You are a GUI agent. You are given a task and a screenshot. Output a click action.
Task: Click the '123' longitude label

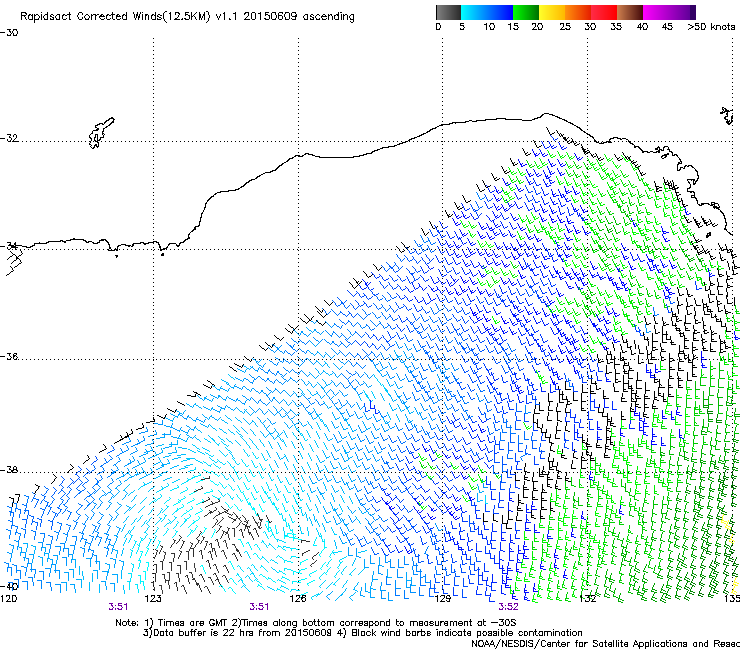tap(153, 599)
